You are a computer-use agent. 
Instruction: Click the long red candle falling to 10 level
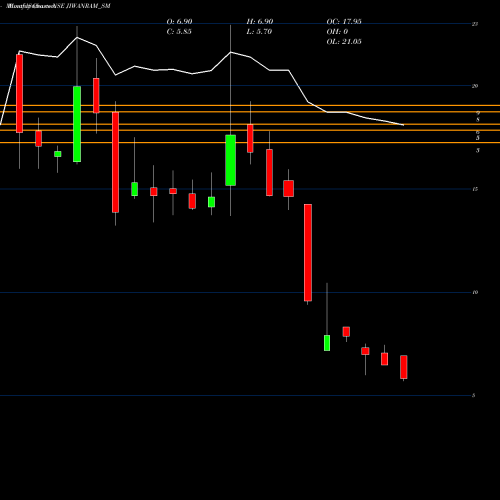tap(308, 253)
